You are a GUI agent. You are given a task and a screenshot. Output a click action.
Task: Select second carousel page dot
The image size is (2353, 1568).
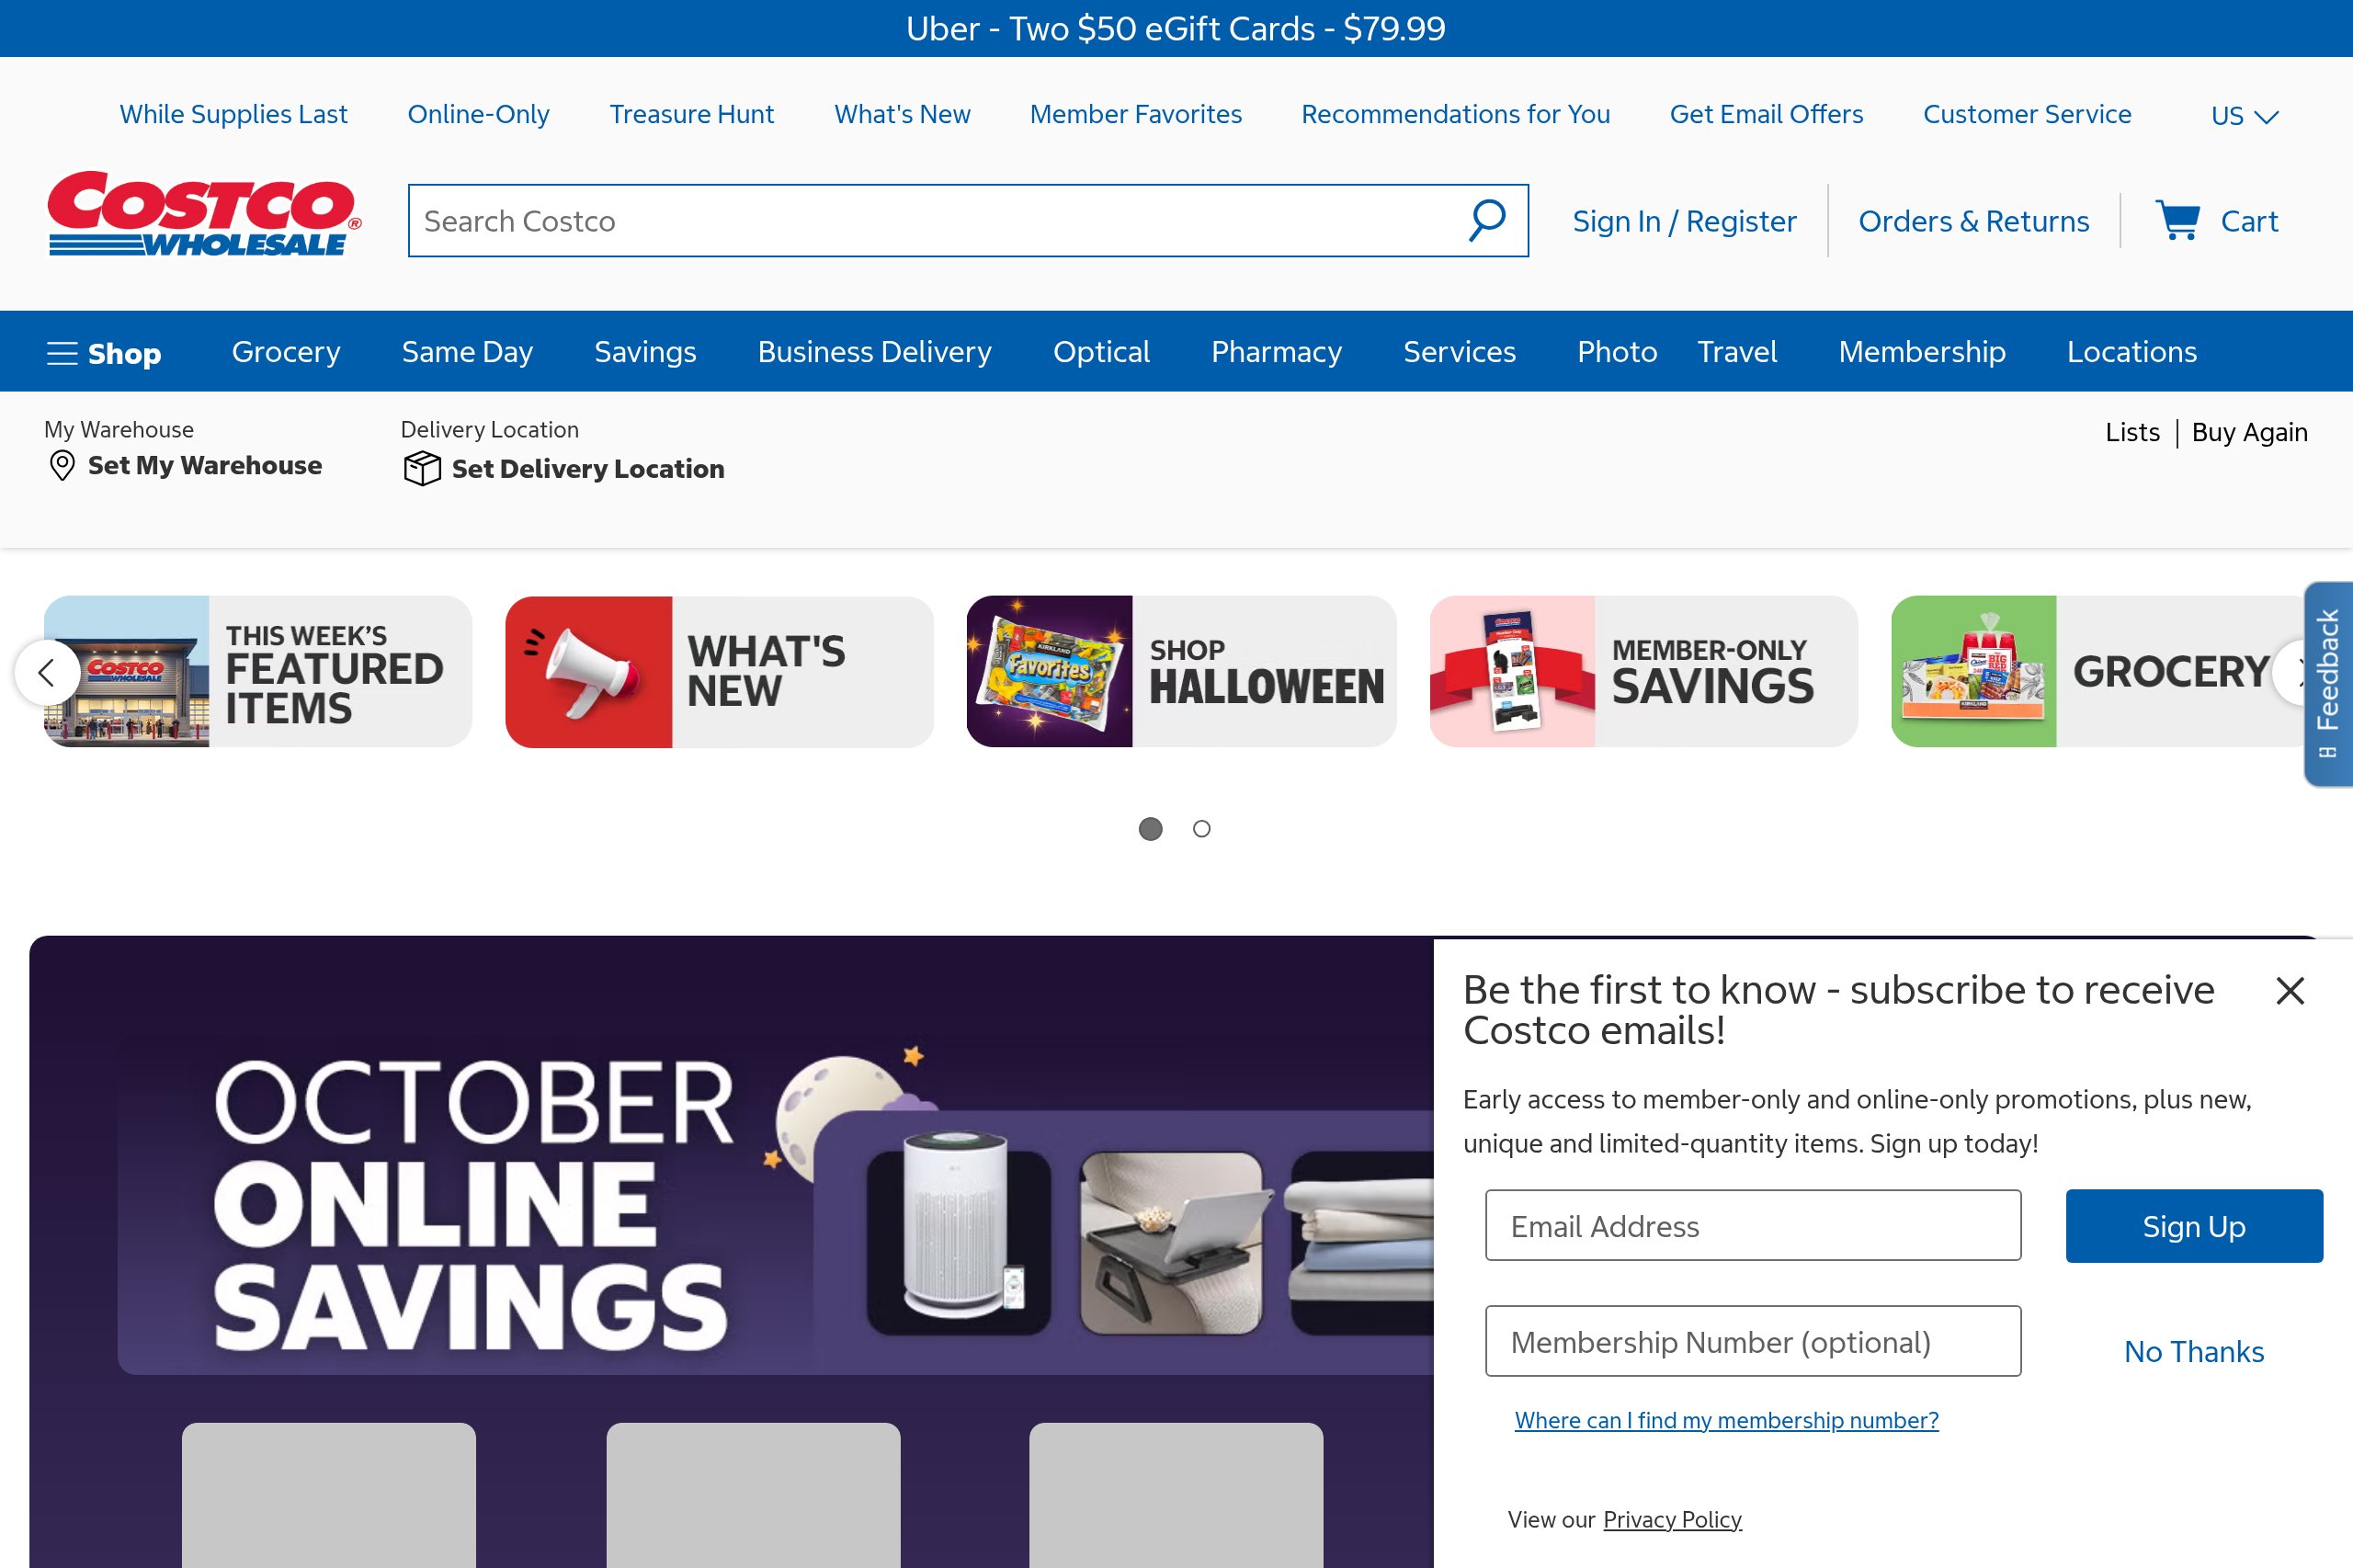[1202, 829]
